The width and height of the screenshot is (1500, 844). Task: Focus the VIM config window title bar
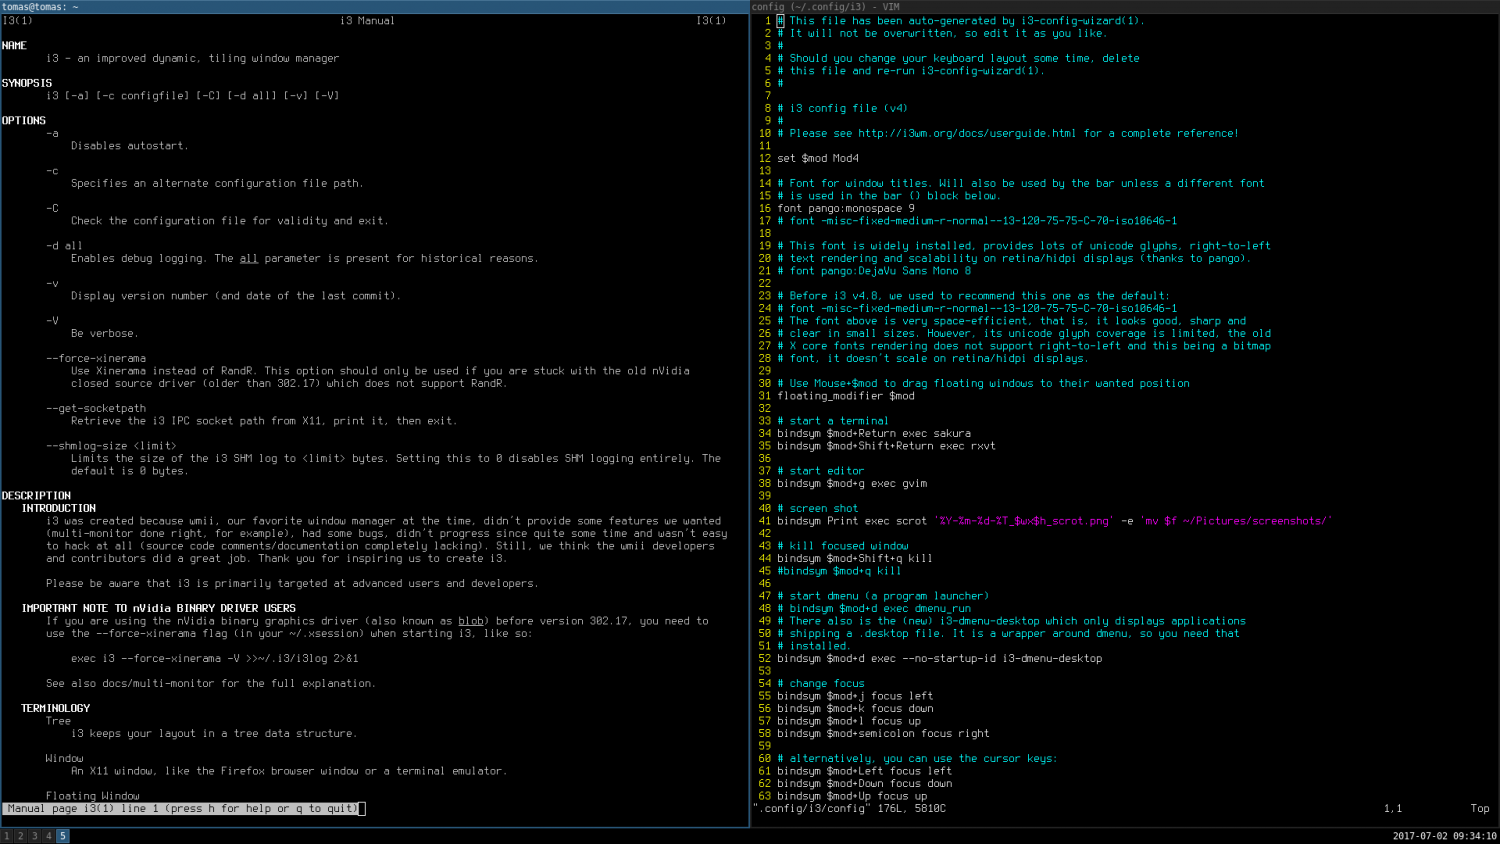(x=1125, y=6)
